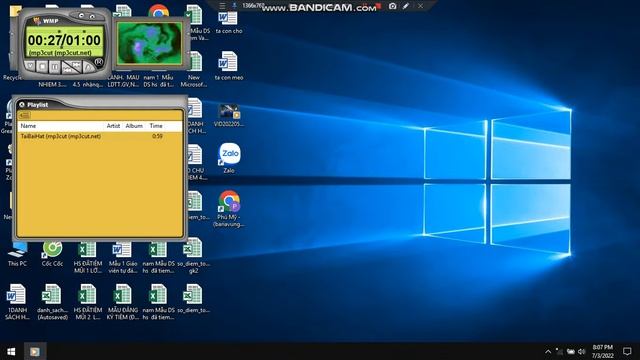
Task: Open the HS ĐÃ TIÊM MŨI 2 Excel file
Action: (87, 302)
